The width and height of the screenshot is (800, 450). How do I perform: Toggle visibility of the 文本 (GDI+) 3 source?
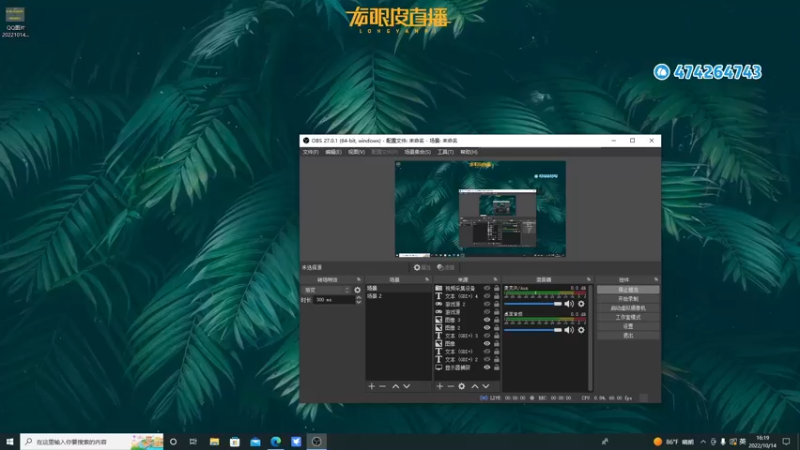point(487,336)
